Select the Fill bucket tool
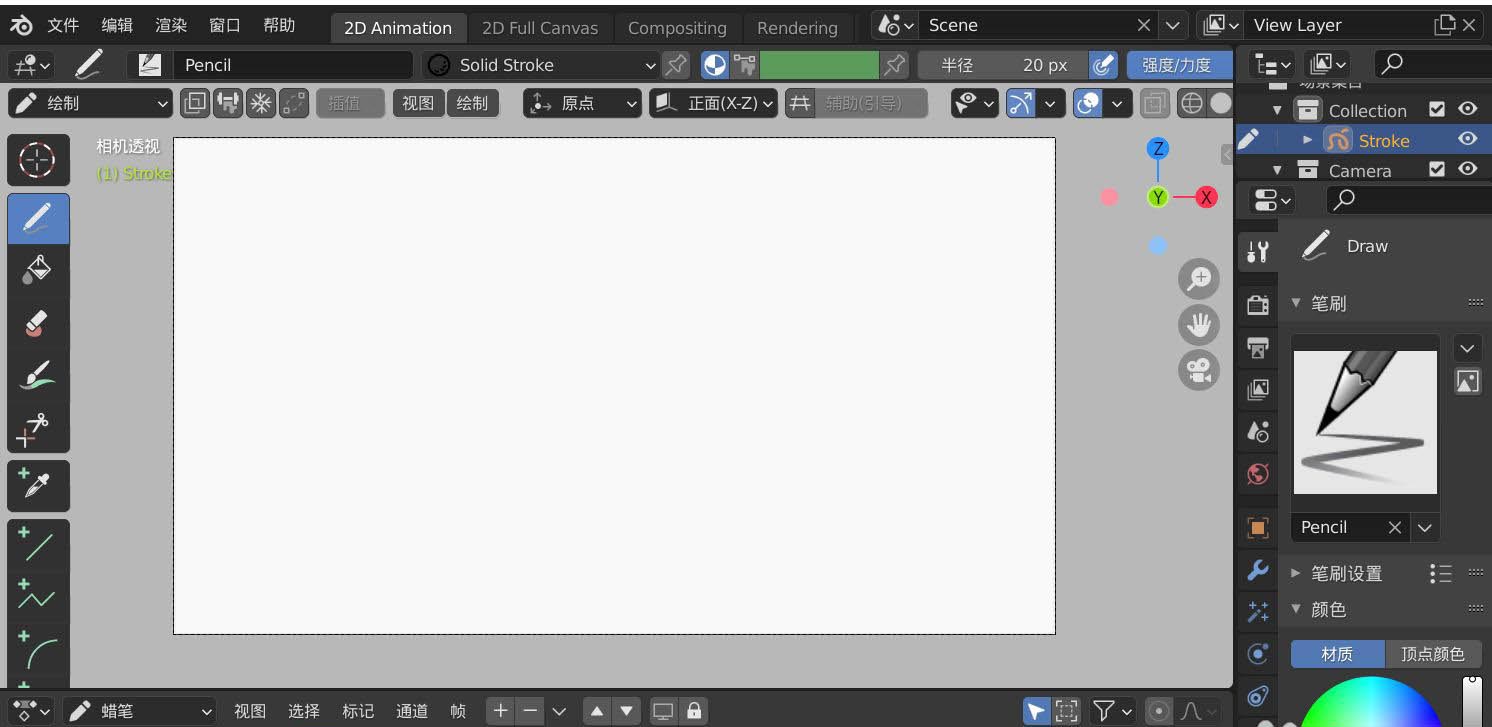 [38, 271]
